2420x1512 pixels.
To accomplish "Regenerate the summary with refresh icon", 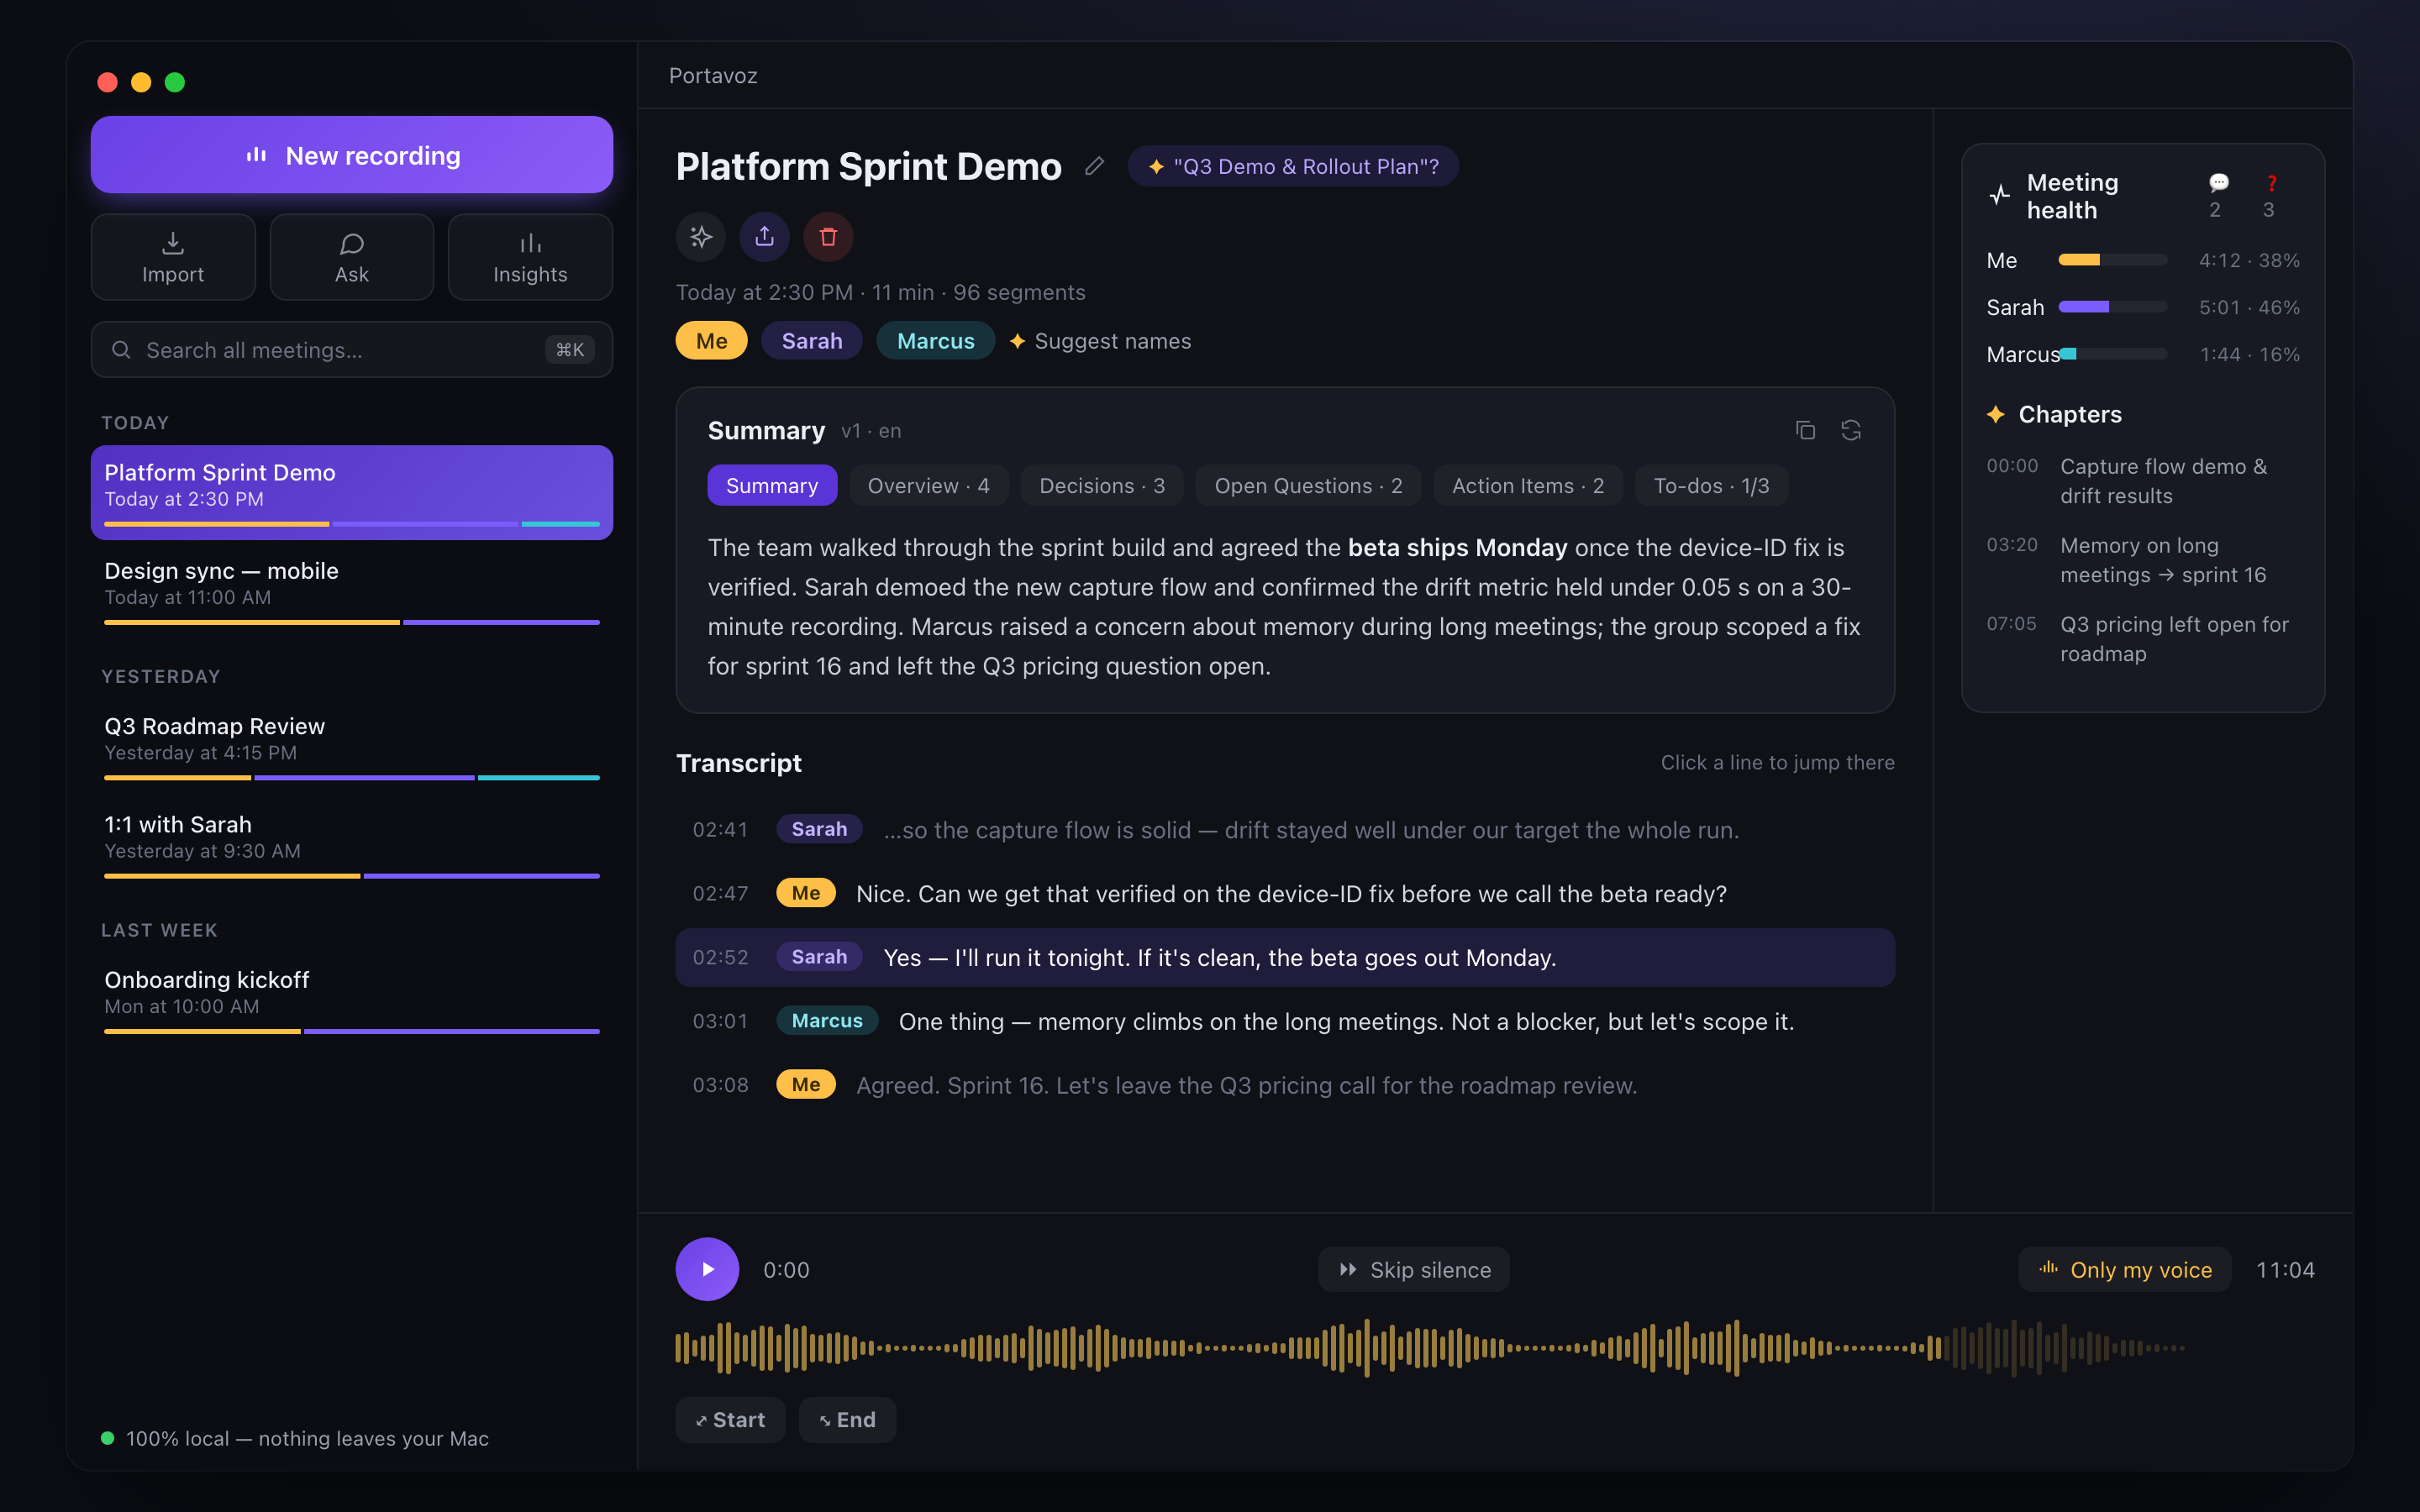I will click(1851, 430).
